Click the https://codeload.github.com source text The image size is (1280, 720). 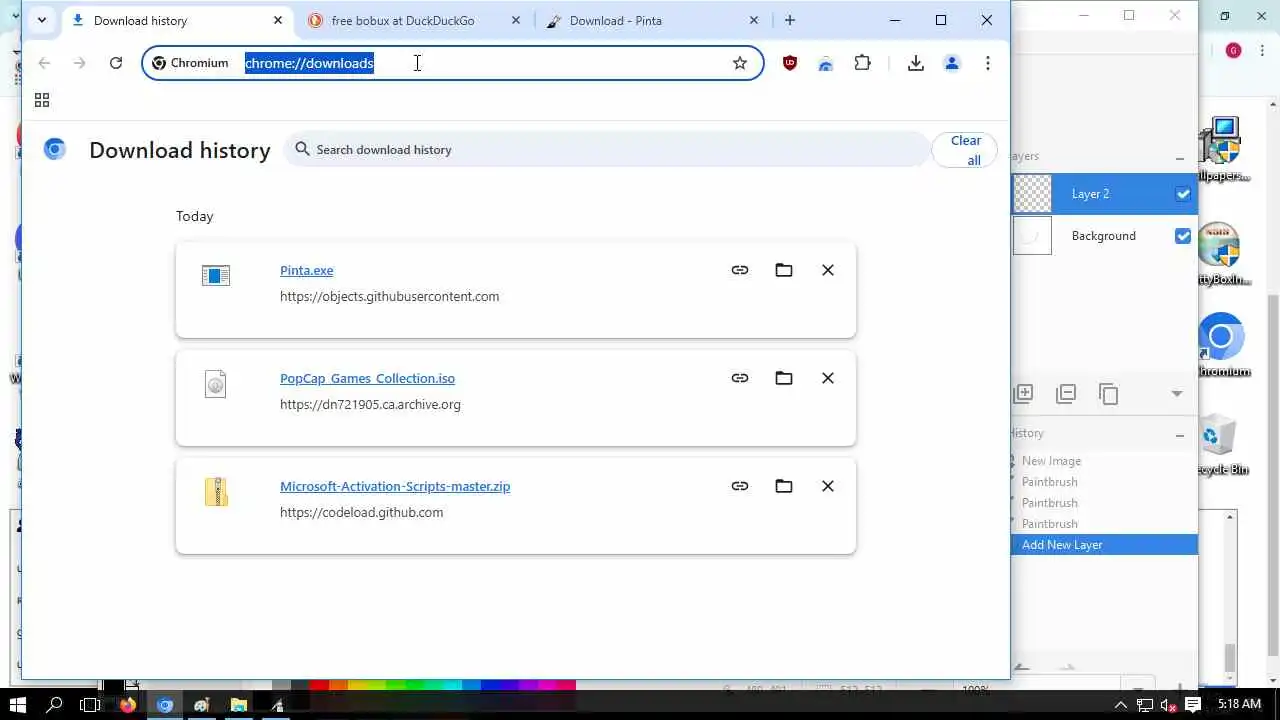click(x=361, y=512)
